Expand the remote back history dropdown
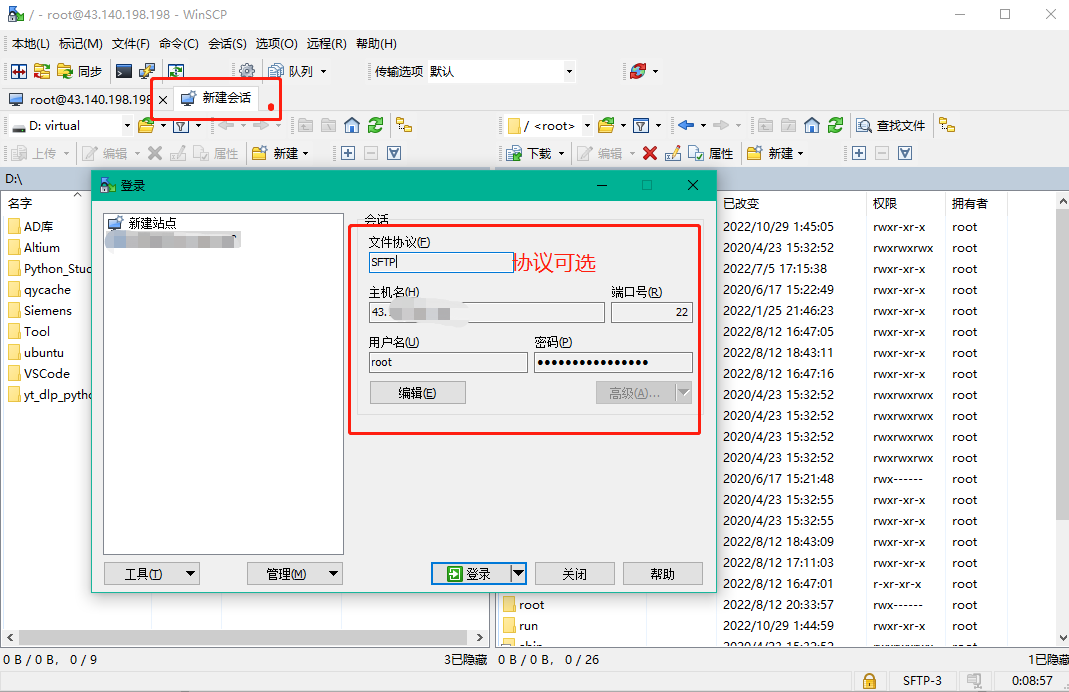The width and height of the screenshot is (1069, 692). tap(703, 125)
